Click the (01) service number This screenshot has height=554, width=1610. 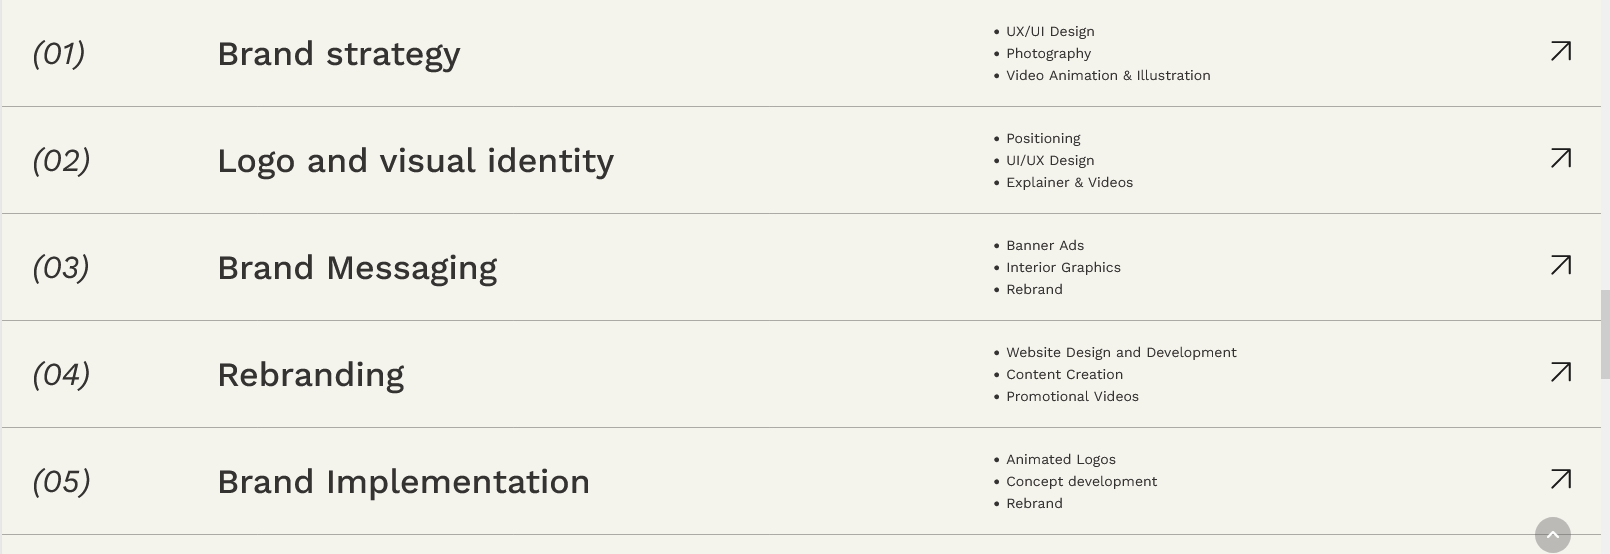coord(59,54)
